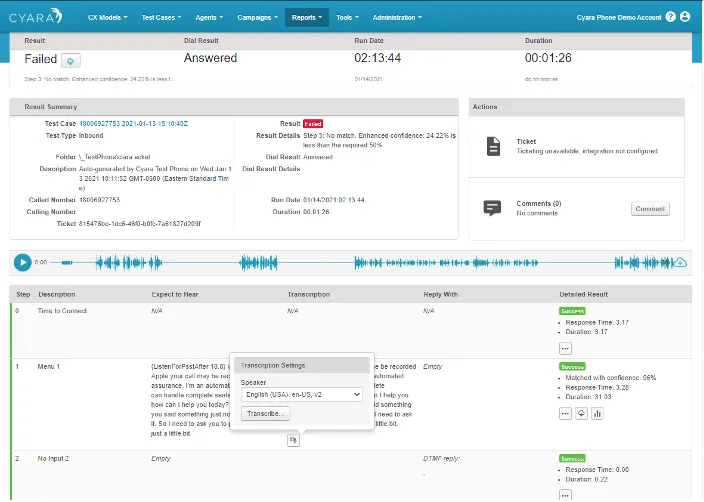
Task: Click the Description column header
Action: (x=57, y=295)
